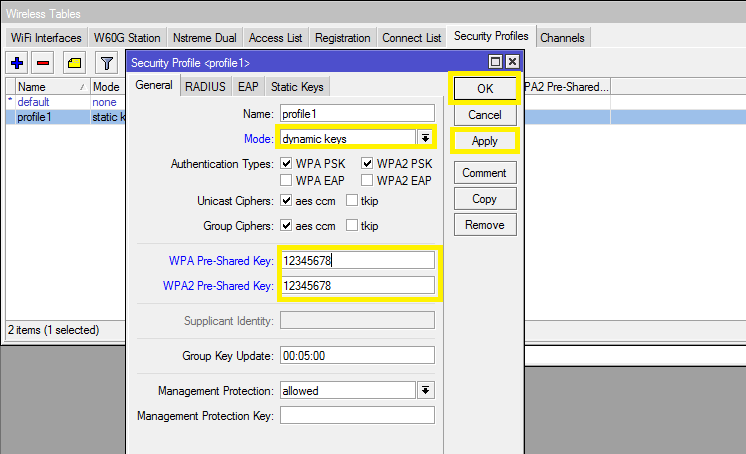Click the yellow comment note icon

click(75, 63)
